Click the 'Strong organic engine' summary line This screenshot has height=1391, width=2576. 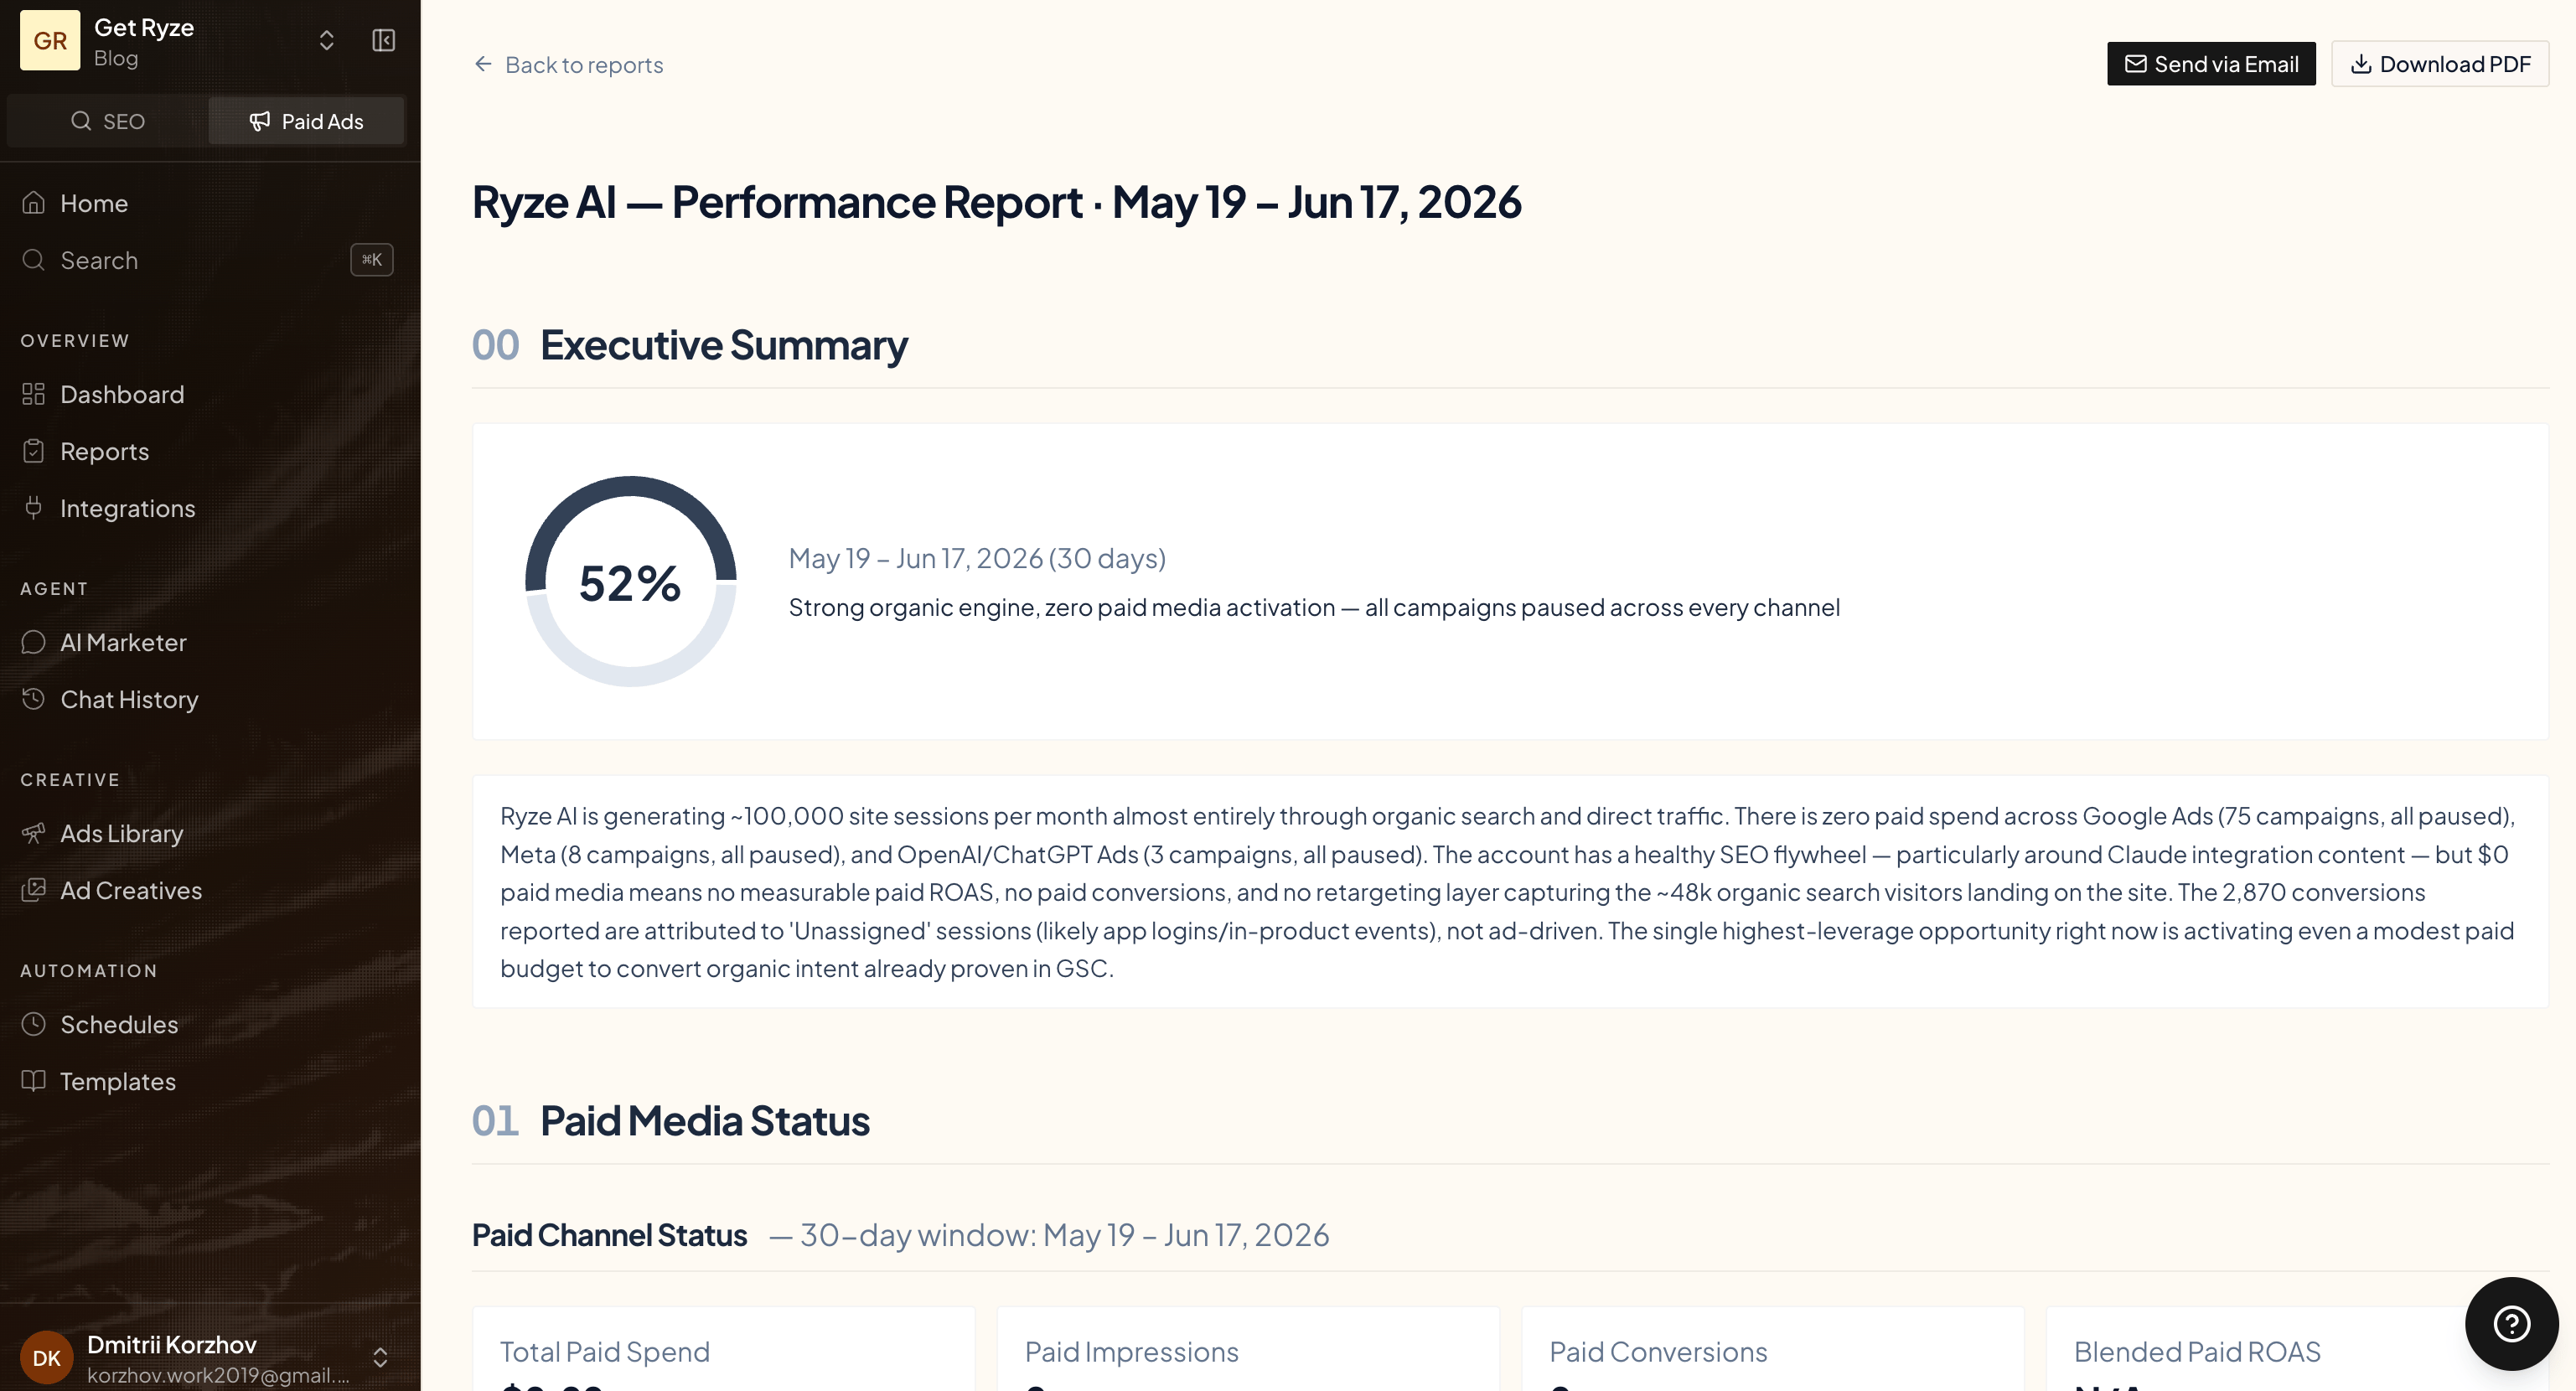click(x=1314, y=607)
